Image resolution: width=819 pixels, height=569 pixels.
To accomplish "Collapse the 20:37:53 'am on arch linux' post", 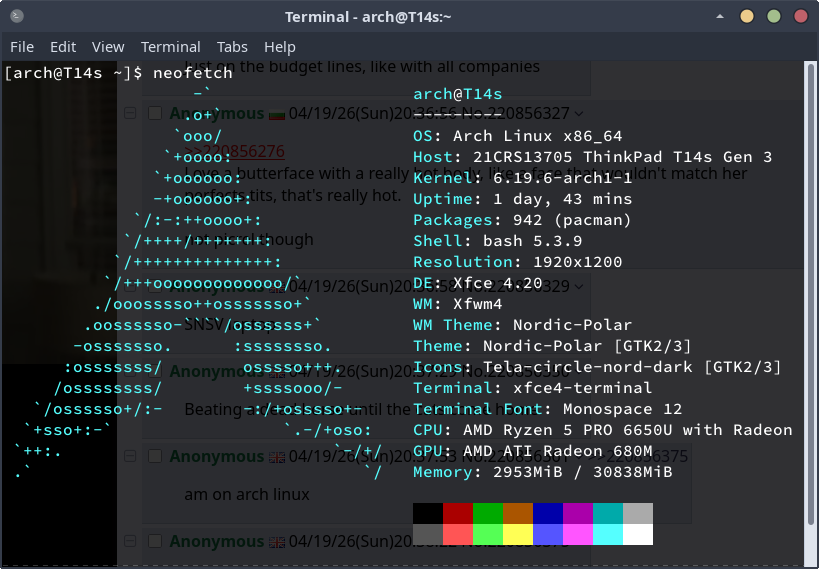I will [x=130, y=456].
